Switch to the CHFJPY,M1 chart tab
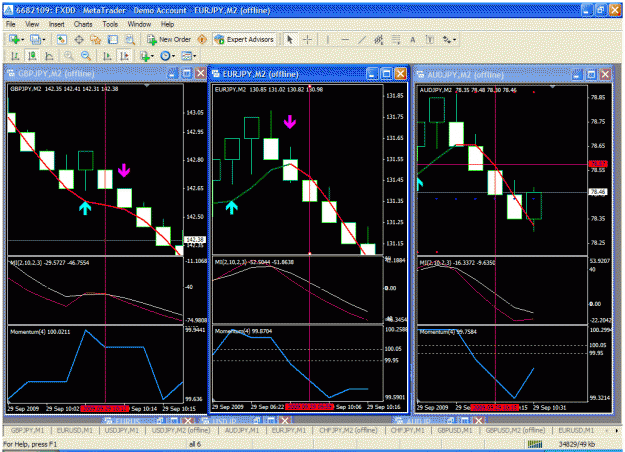The width and height of the screenshot is (625, 452). [x=407, y=430]
